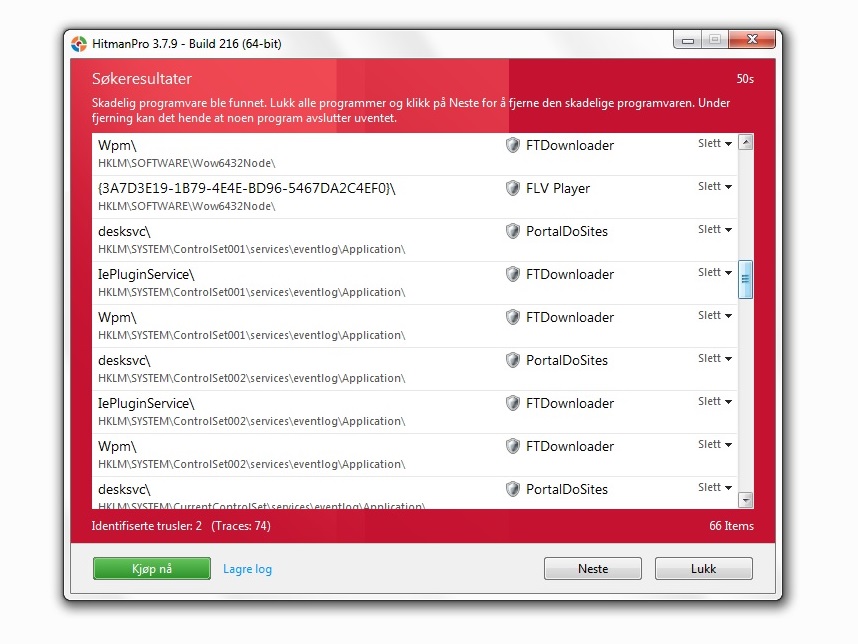The width and height of the screenshot is (858, 644).
Task: Select Wpm\ entry above HKLM\SOFTWARE\Wow6432Node\
Action: pos(117,146)
